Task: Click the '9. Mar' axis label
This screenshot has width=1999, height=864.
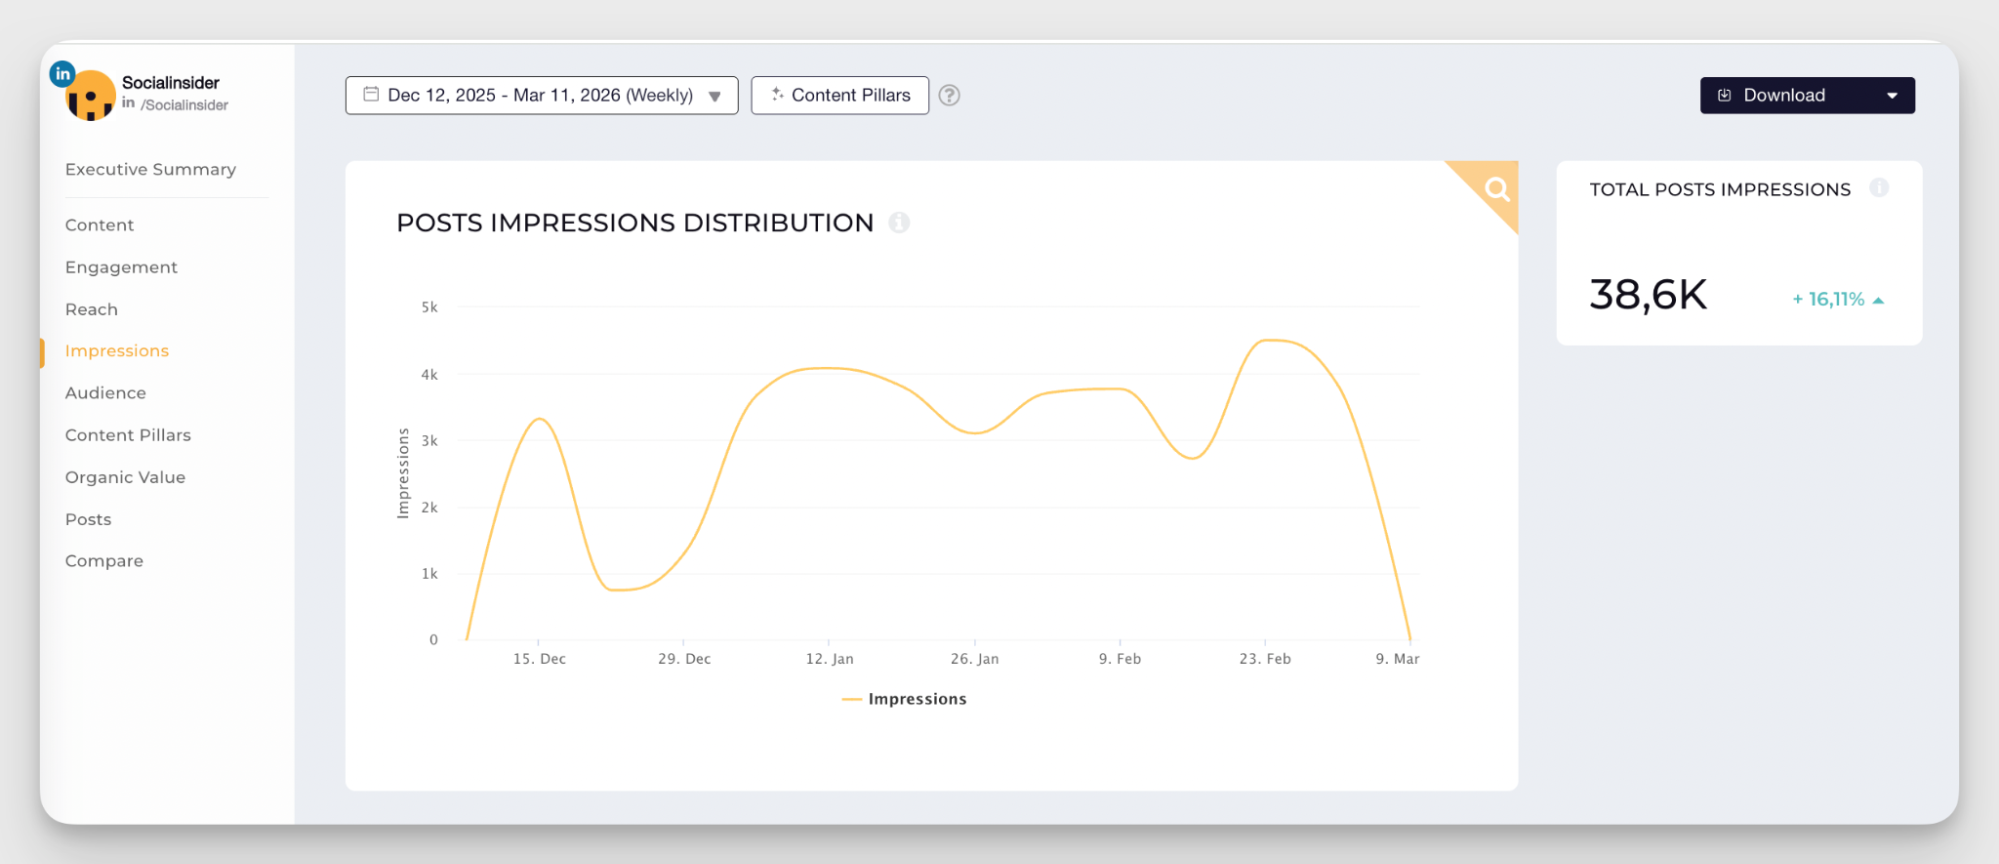Action: click(1397, 659)
